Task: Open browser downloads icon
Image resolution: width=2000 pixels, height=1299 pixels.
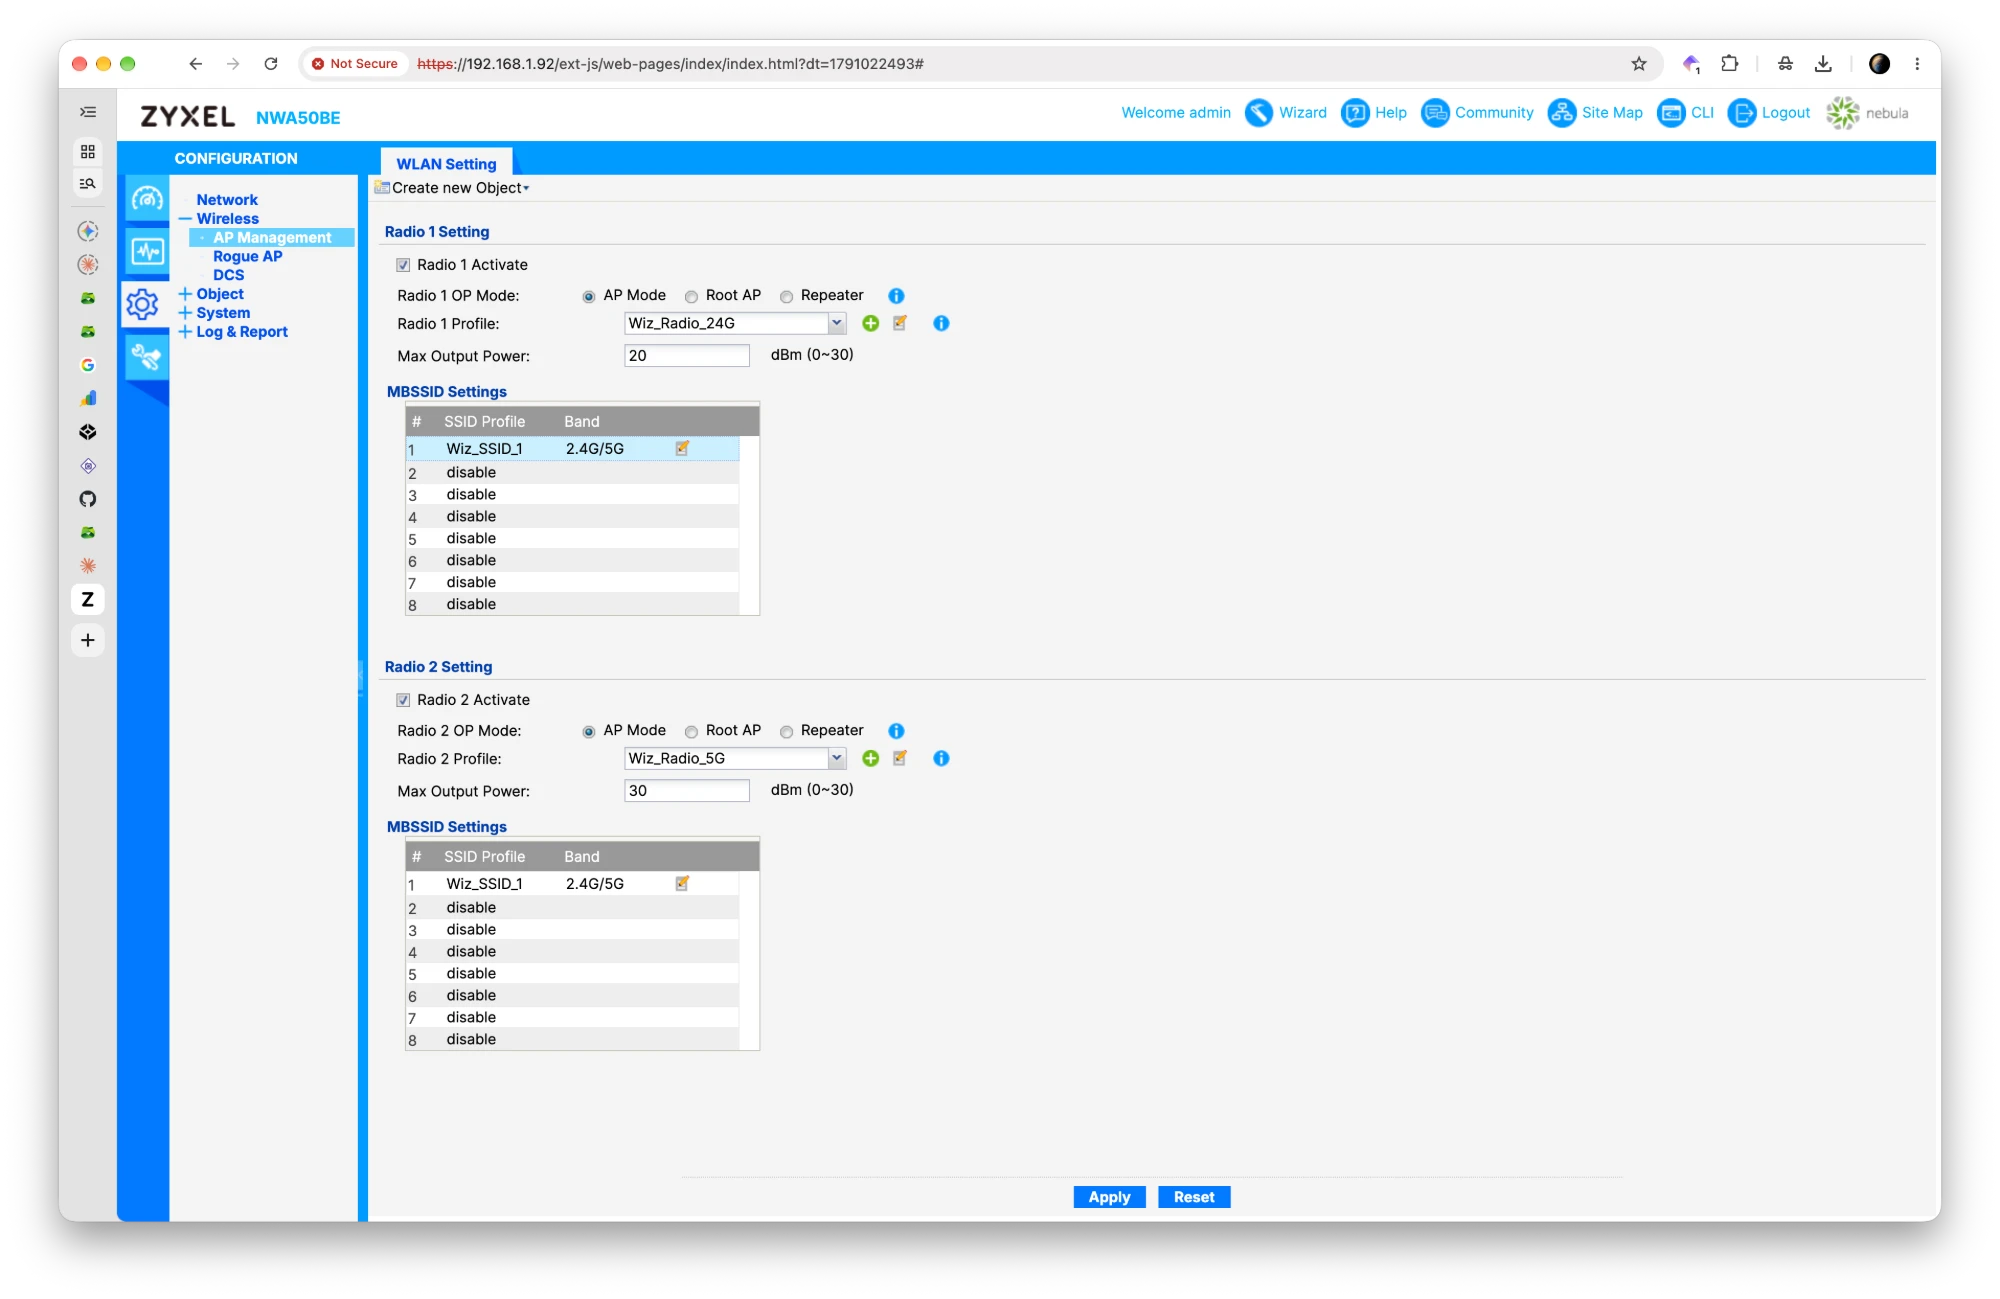Action: point(1823,64)
